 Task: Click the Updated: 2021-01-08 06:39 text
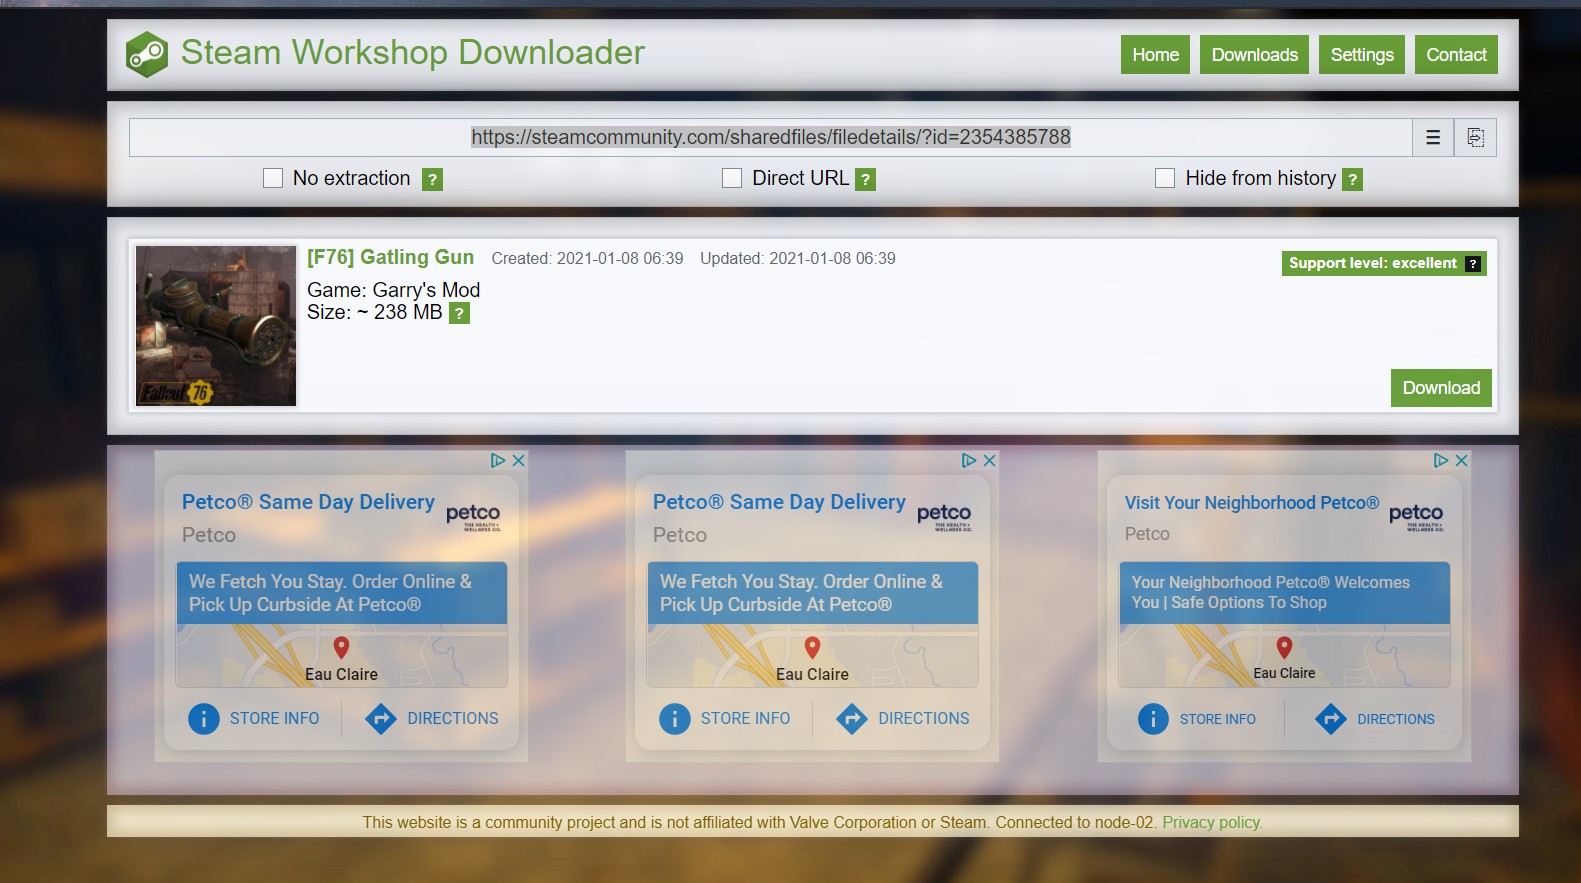click(798, 258)
